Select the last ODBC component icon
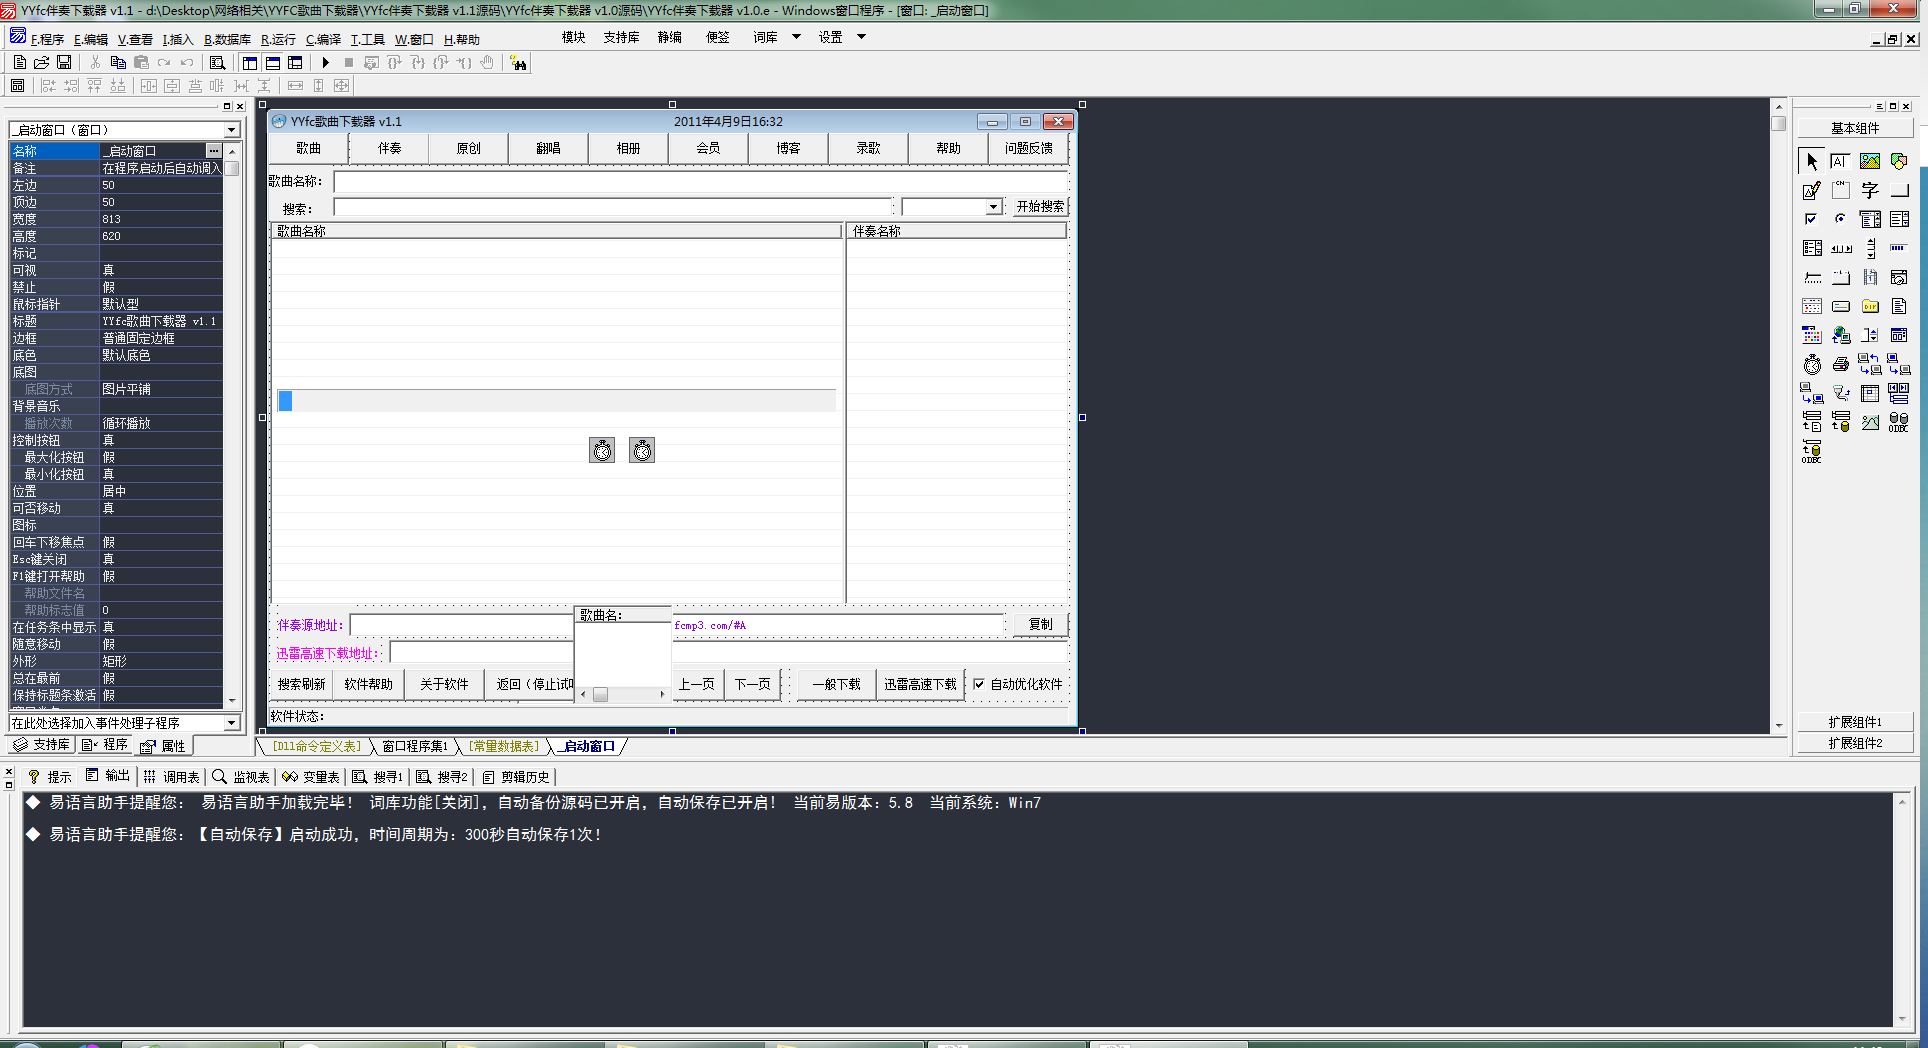This screenshot has height=1048, width=1928. pyautogui.click(x=1812, y=451)
